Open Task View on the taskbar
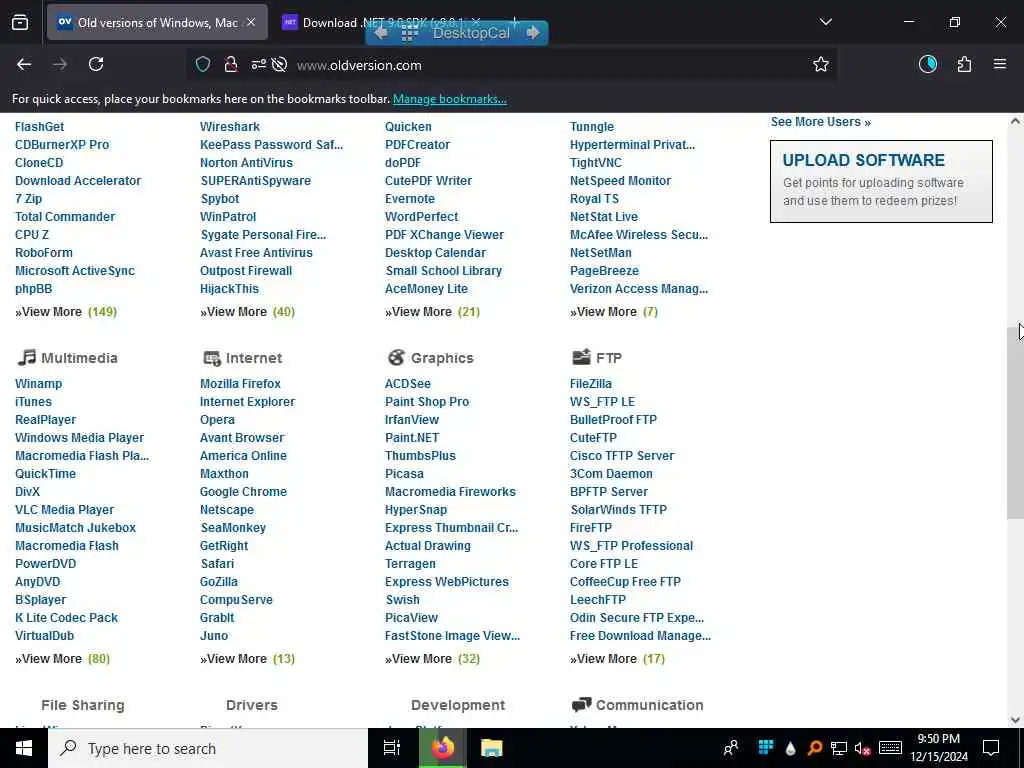Image resolution: width=1024 pixels, height=768 pixels. (x=392, y=748)
